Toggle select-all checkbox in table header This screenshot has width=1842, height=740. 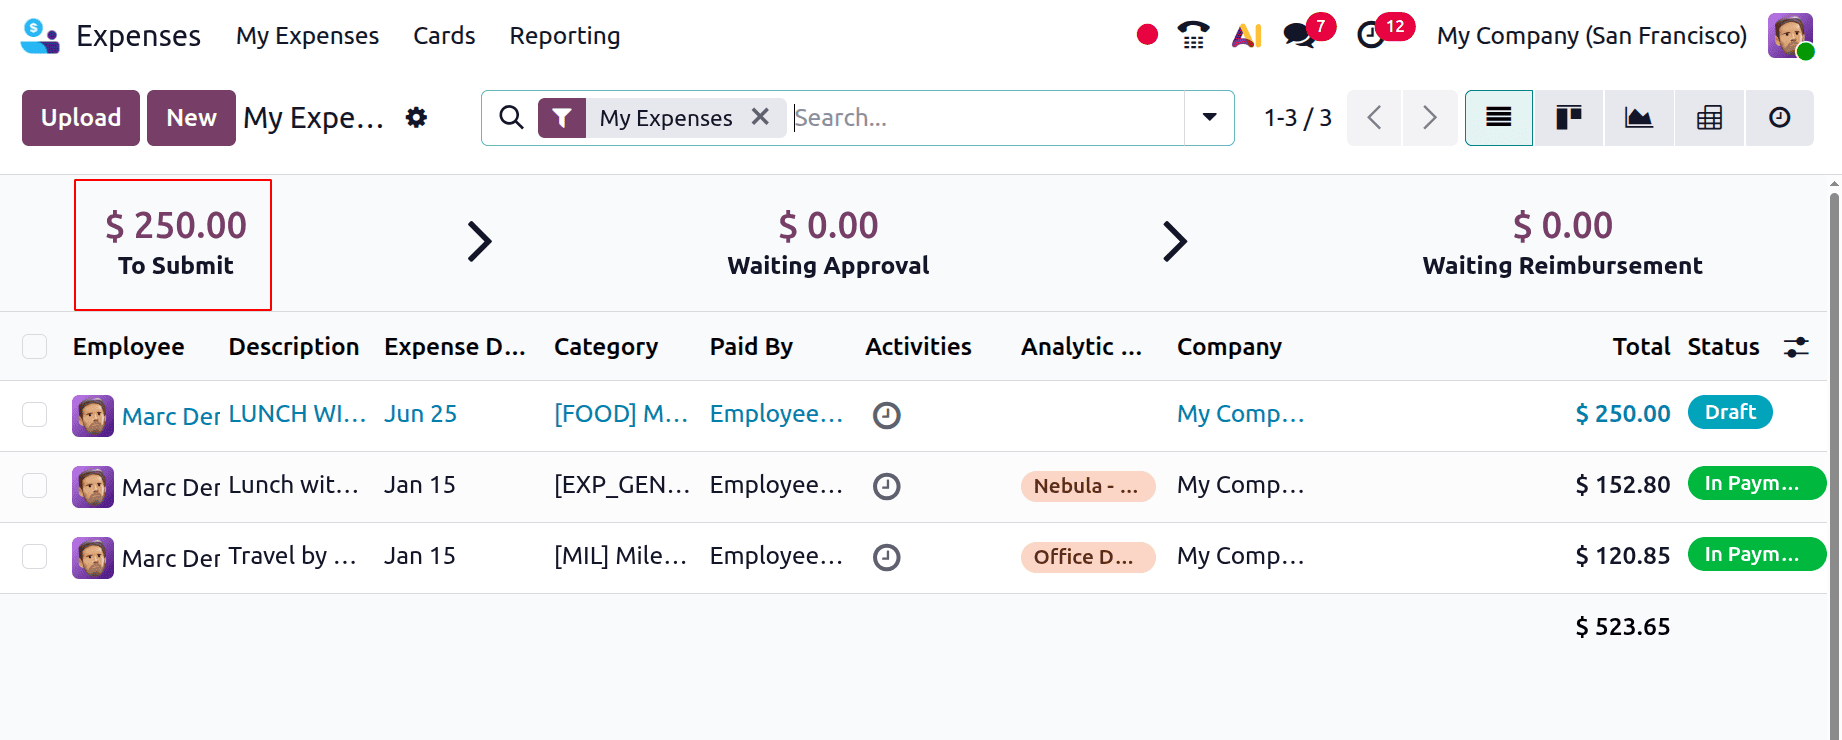pyautogui.click(x=35, y=346)
